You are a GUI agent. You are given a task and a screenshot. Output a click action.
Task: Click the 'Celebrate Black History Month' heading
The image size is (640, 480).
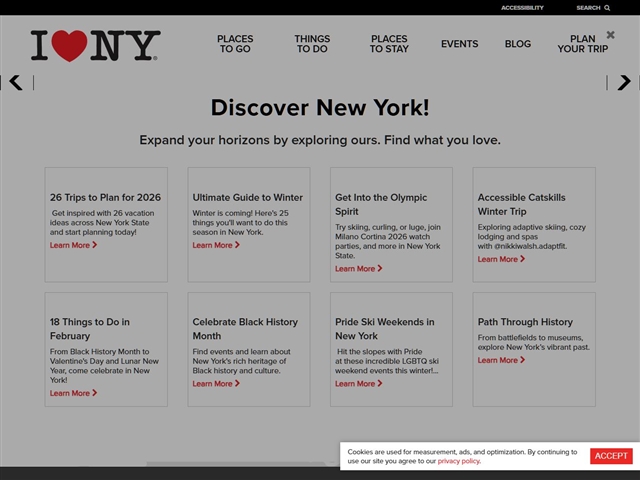click(245, 329)
